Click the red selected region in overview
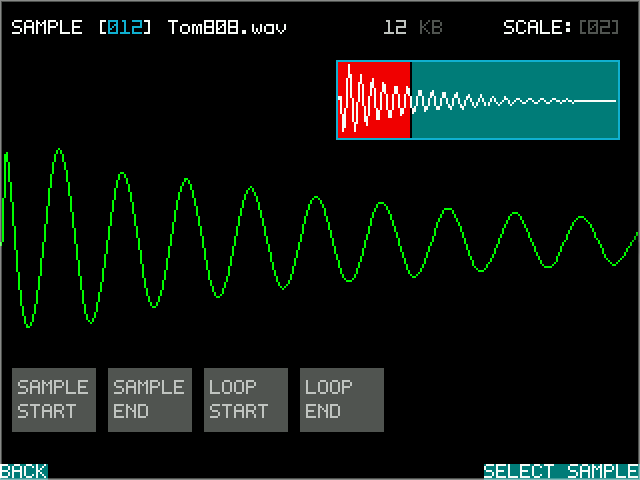The width and height of the screenshot is (640, 480). (x=374, y=100)
